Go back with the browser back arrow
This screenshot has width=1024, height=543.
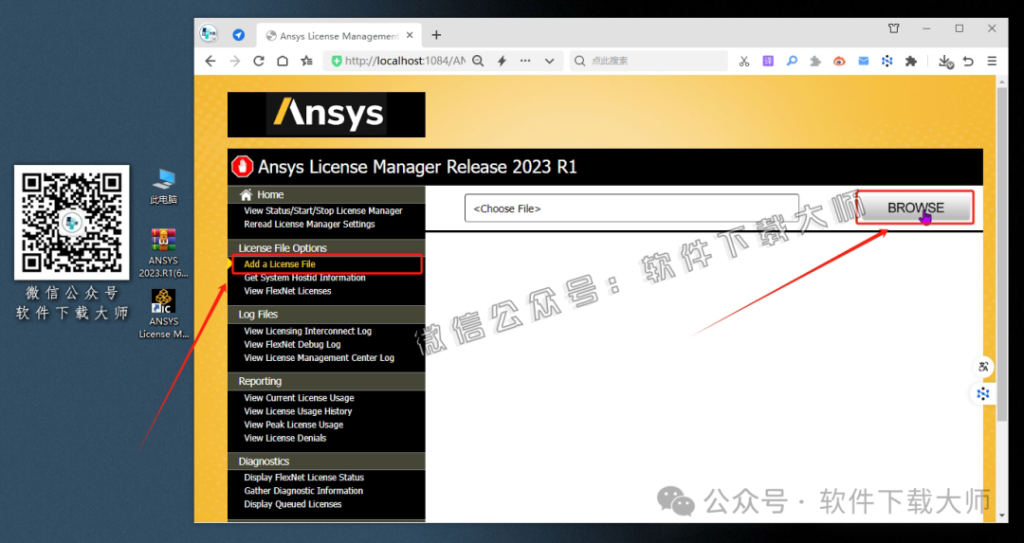point(210,61)
